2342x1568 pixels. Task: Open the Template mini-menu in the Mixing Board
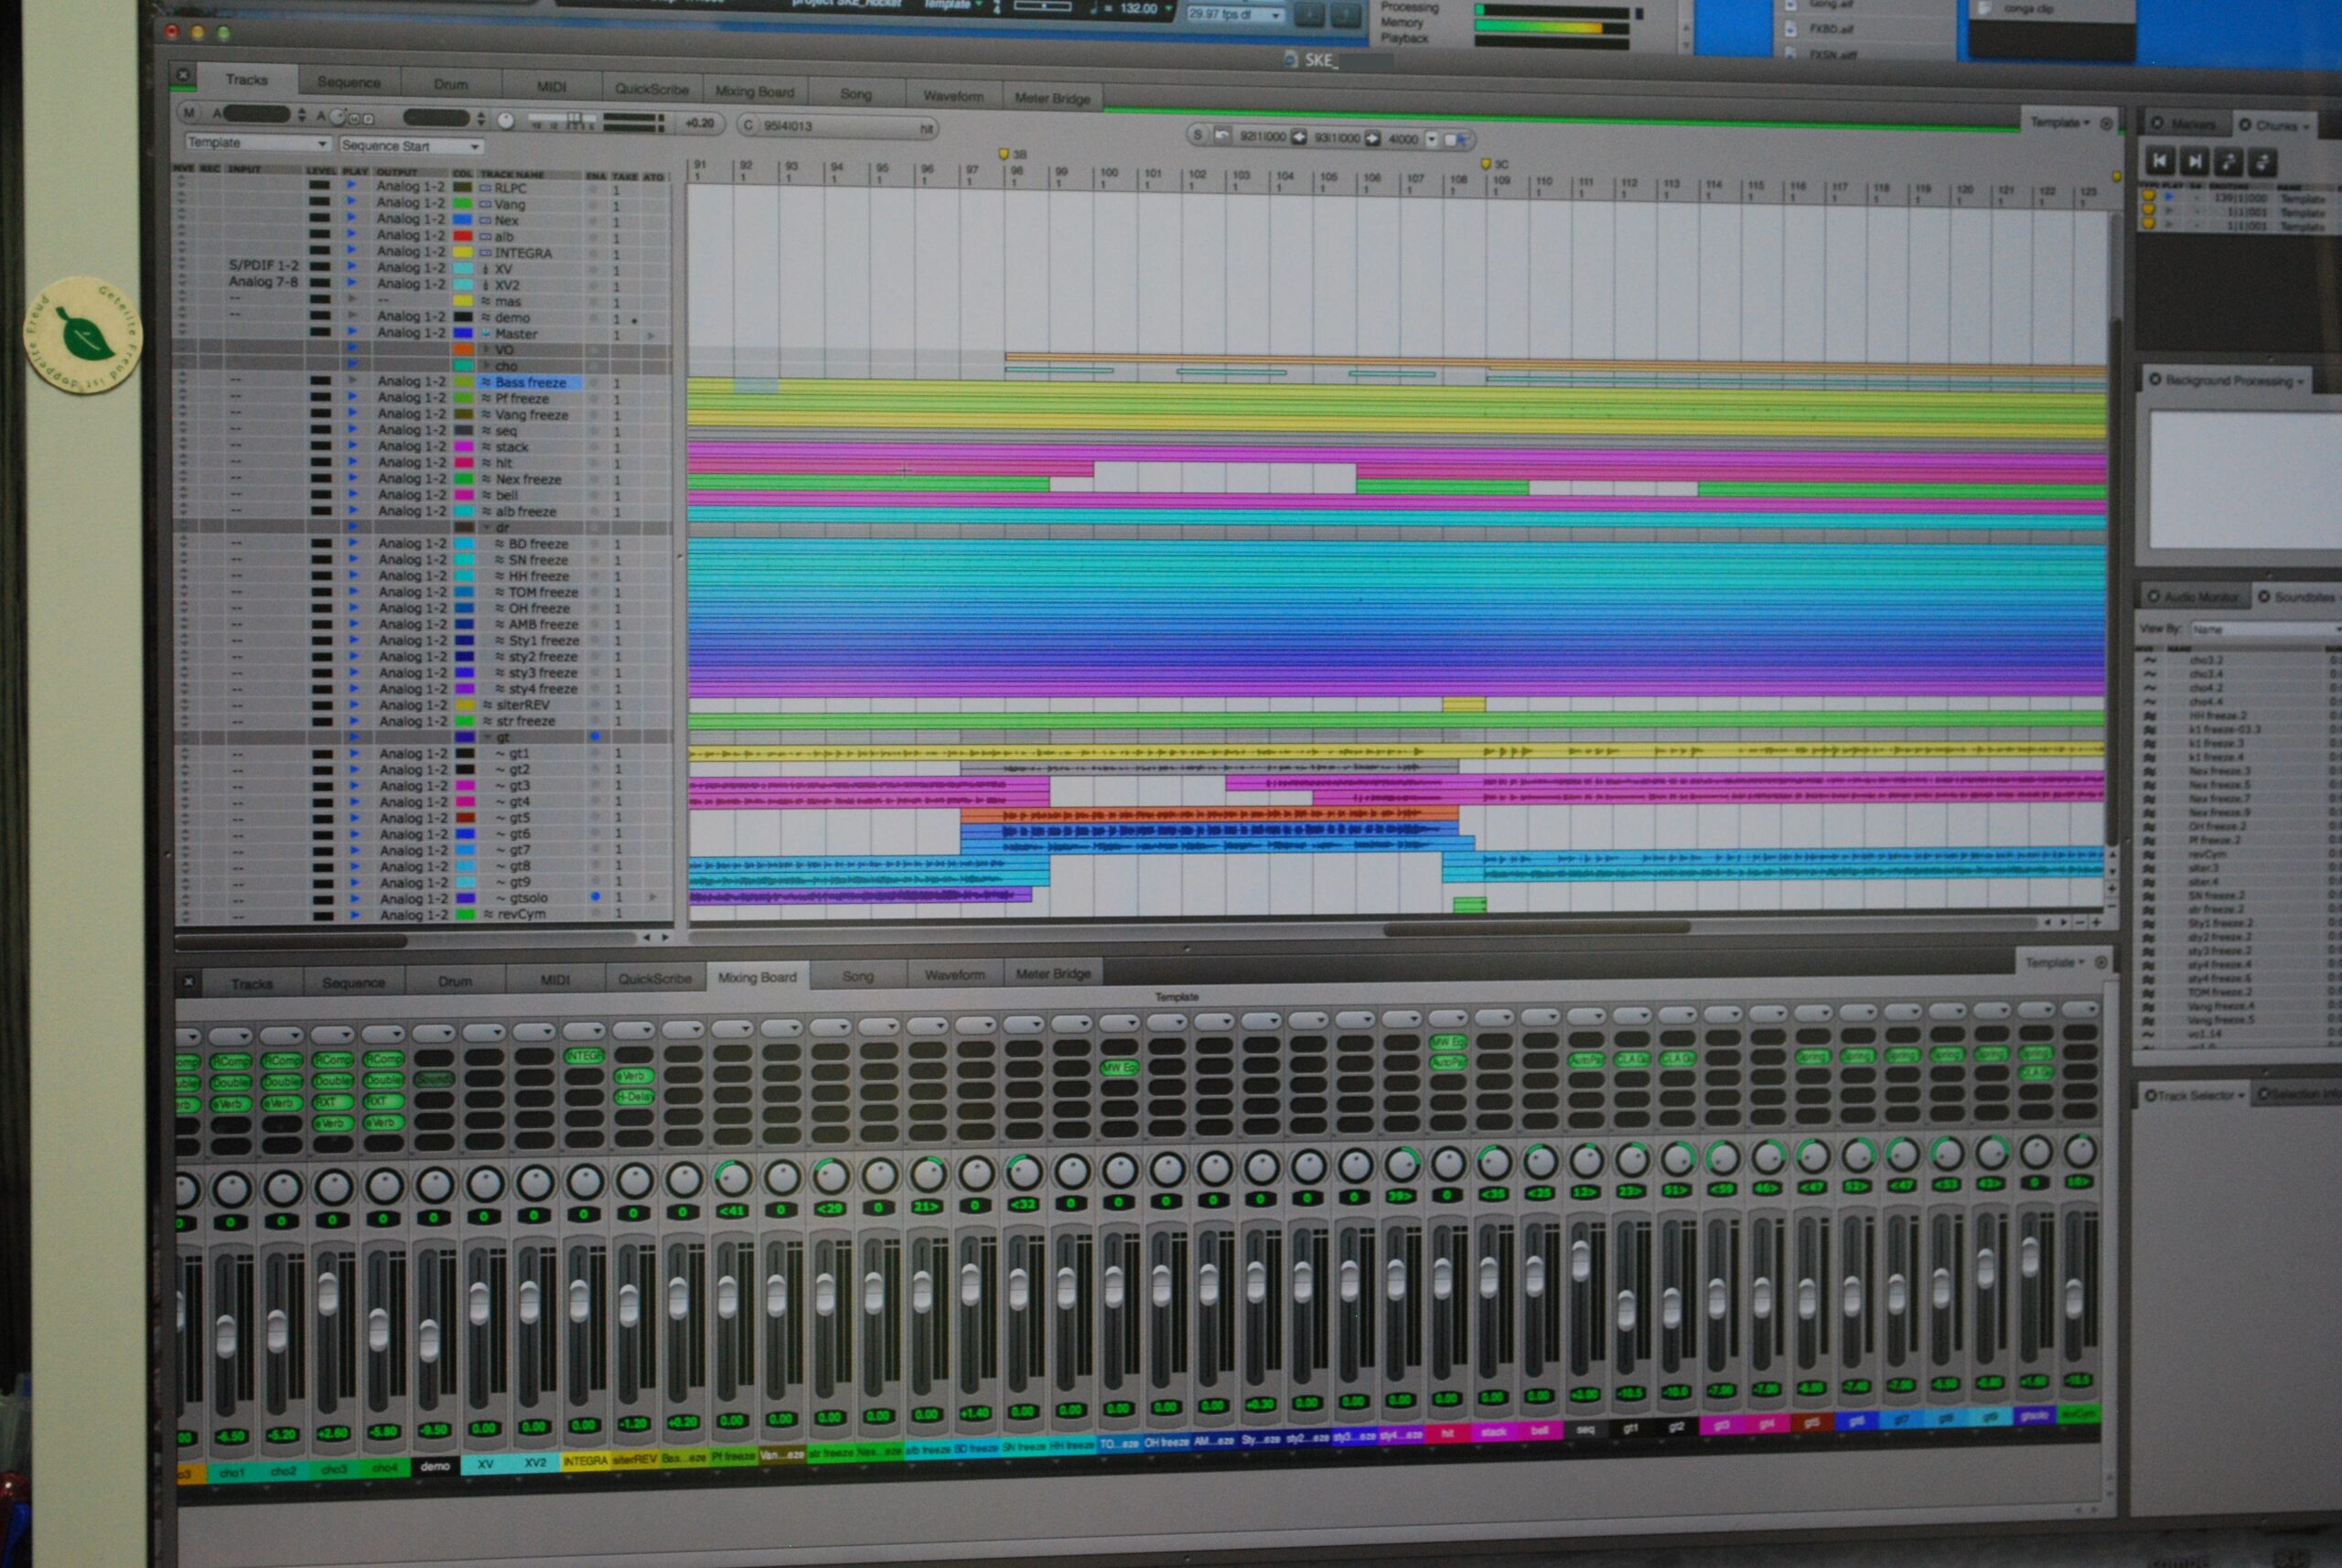(2055, 962)
